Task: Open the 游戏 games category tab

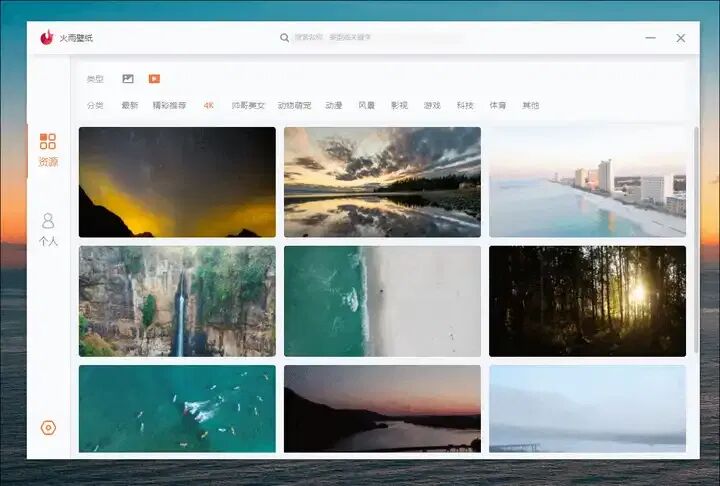Action: point(432,105)
